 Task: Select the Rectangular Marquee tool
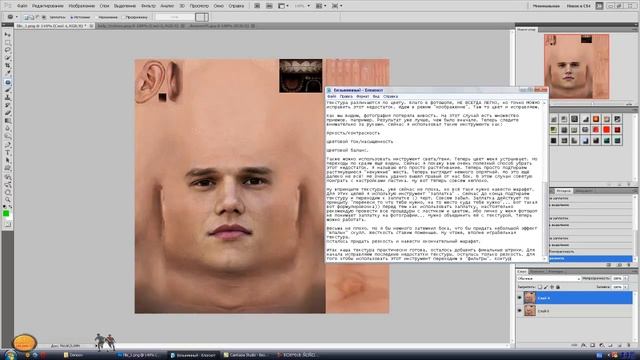point(7,43)
